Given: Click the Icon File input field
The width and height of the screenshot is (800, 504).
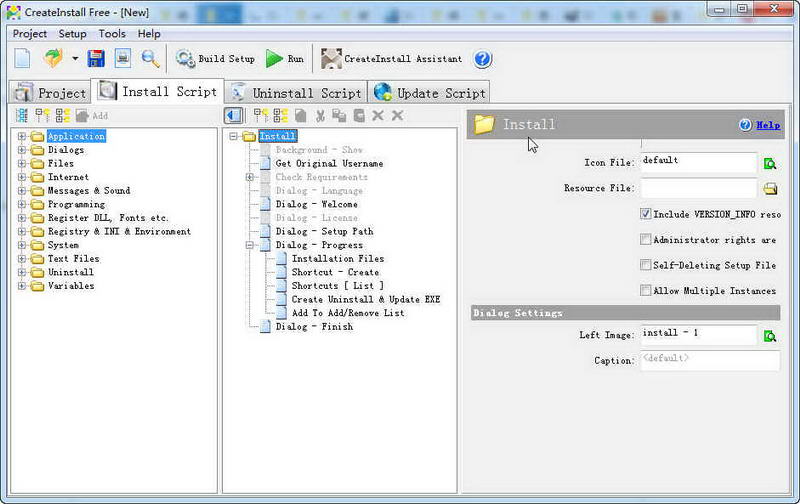Looking at the screenshot, I should pyautogui.click(x=698, y=162).
